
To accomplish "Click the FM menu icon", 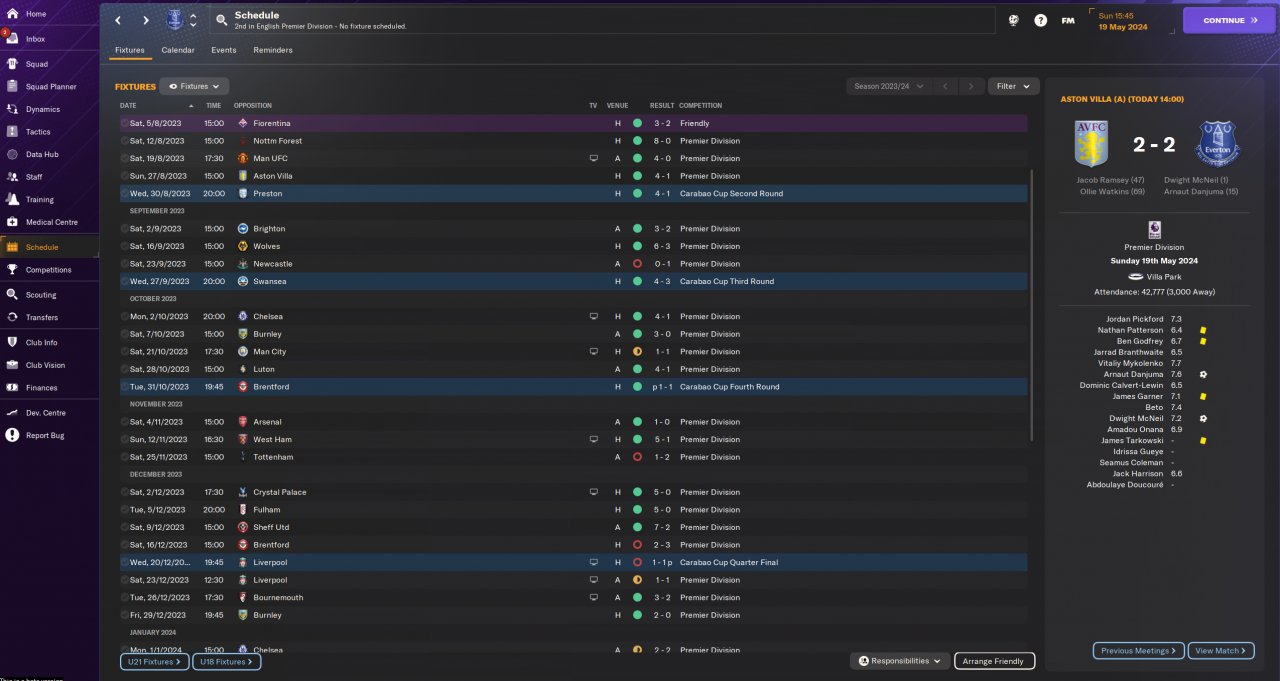I will pyautogui.click(x=1068, y=20).
